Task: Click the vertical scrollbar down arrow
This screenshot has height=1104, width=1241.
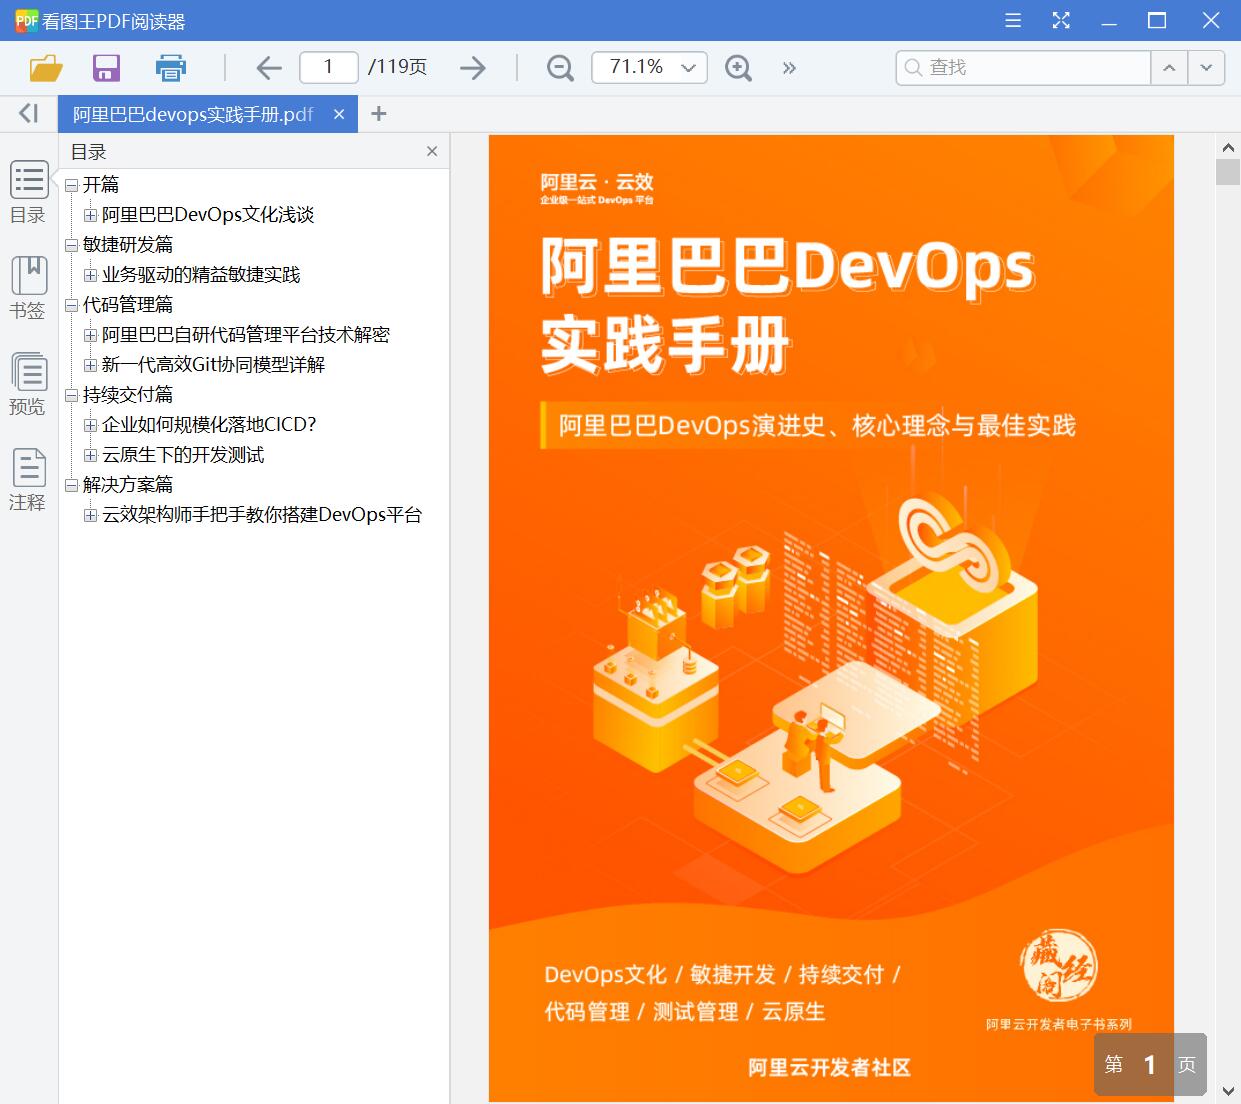Action: (x=1228, y=1090)
